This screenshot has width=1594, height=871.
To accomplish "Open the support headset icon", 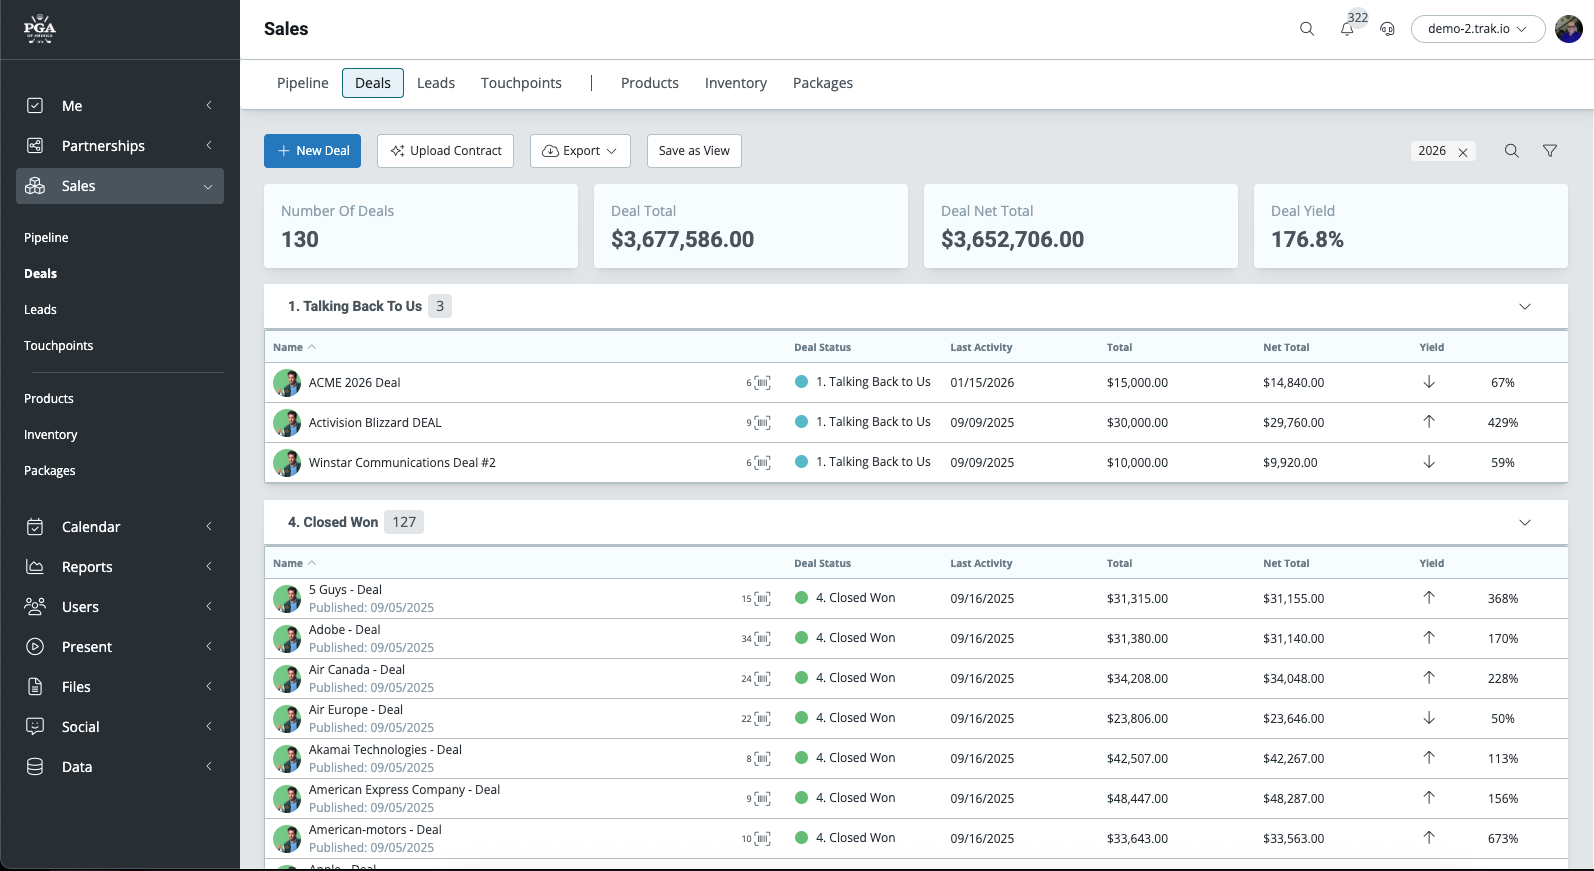I will 1387,29.
